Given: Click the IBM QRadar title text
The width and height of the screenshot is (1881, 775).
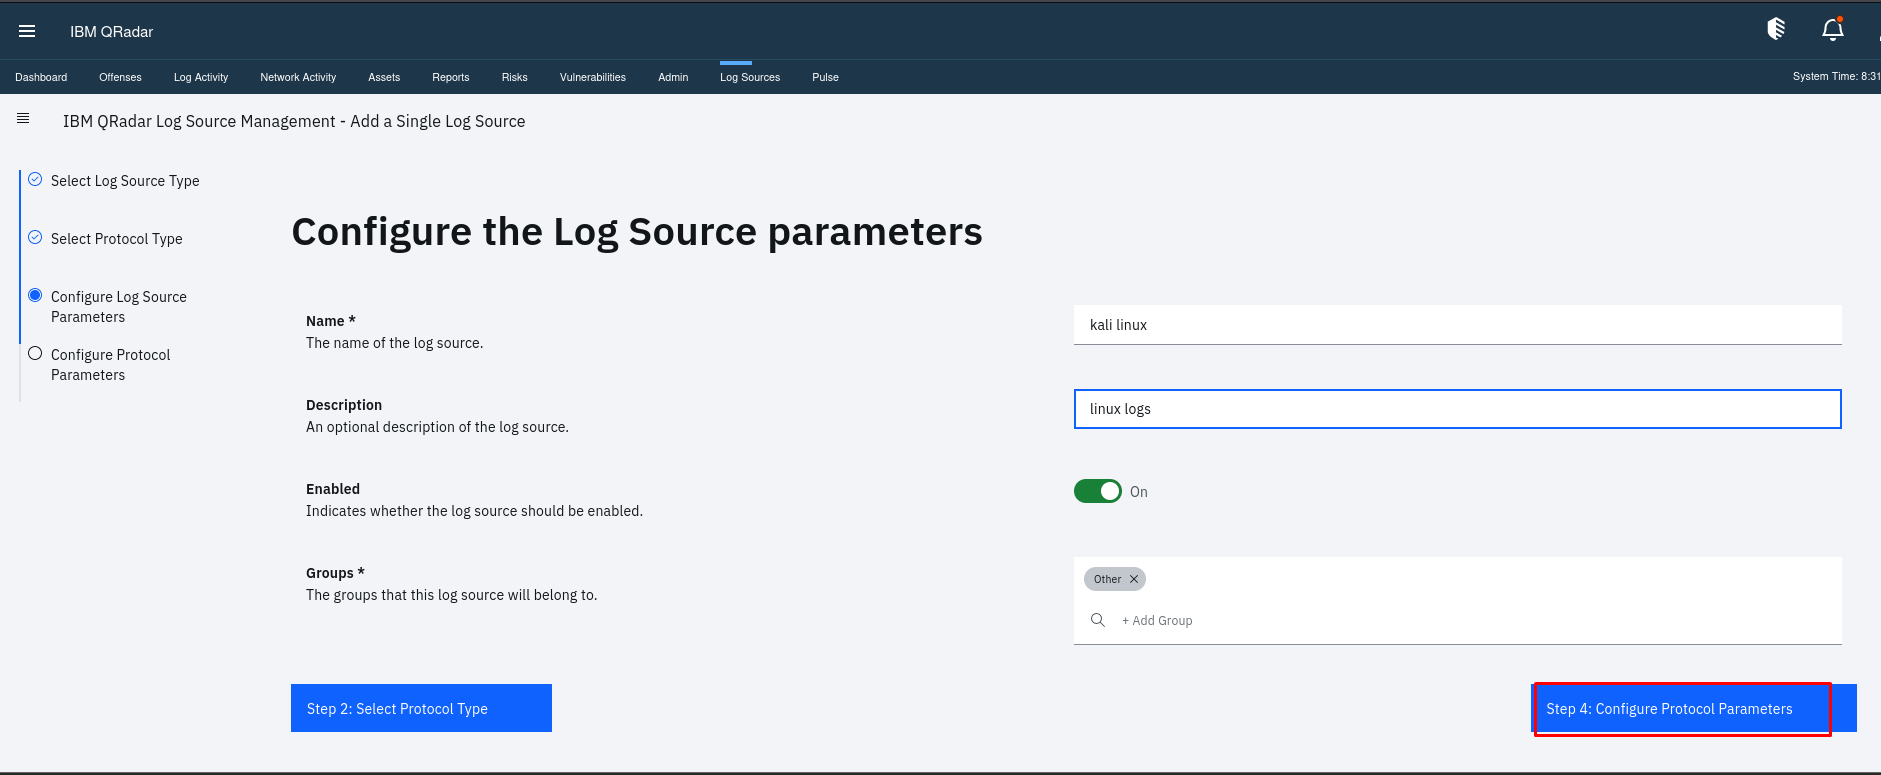Looking at the screenshot, I should click(112, 32).
